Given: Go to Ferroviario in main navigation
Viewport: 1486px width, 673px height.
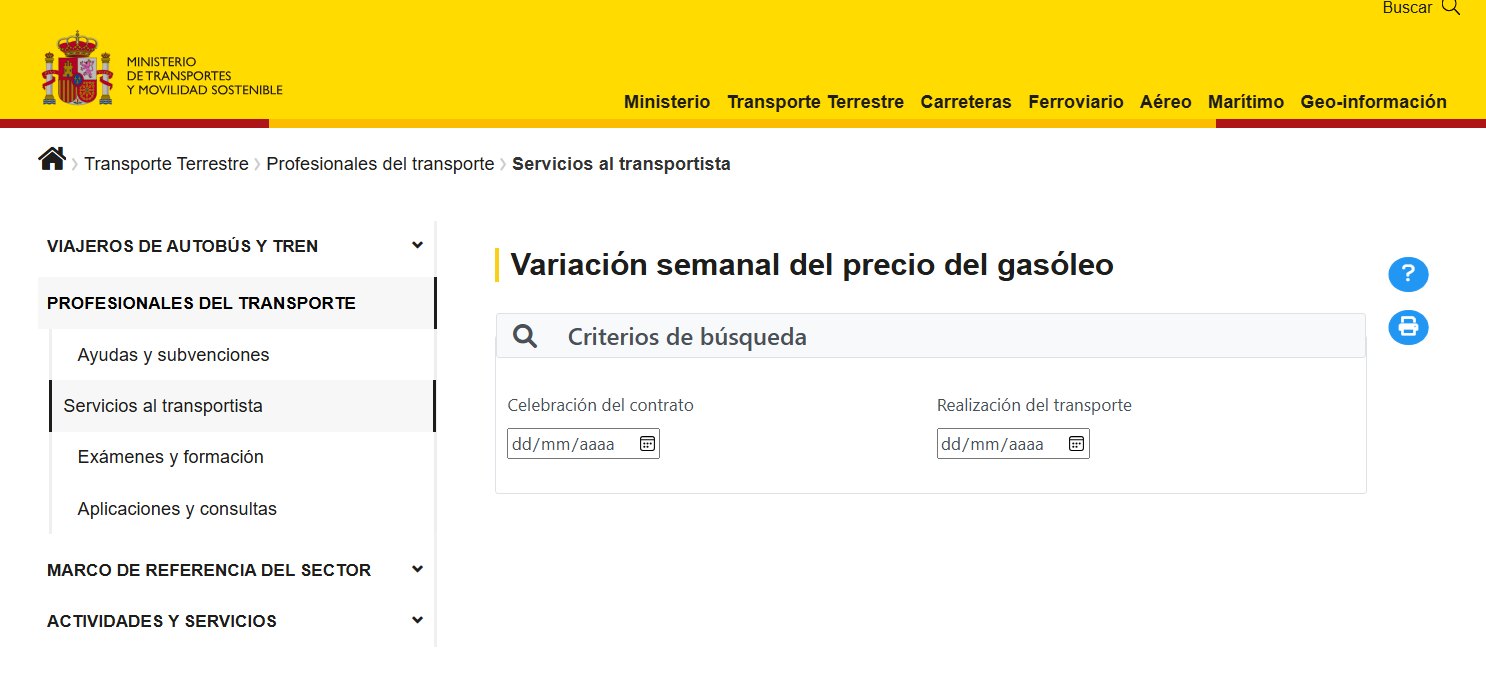Looking at the screenshot, I should (x=1075, y=102).
